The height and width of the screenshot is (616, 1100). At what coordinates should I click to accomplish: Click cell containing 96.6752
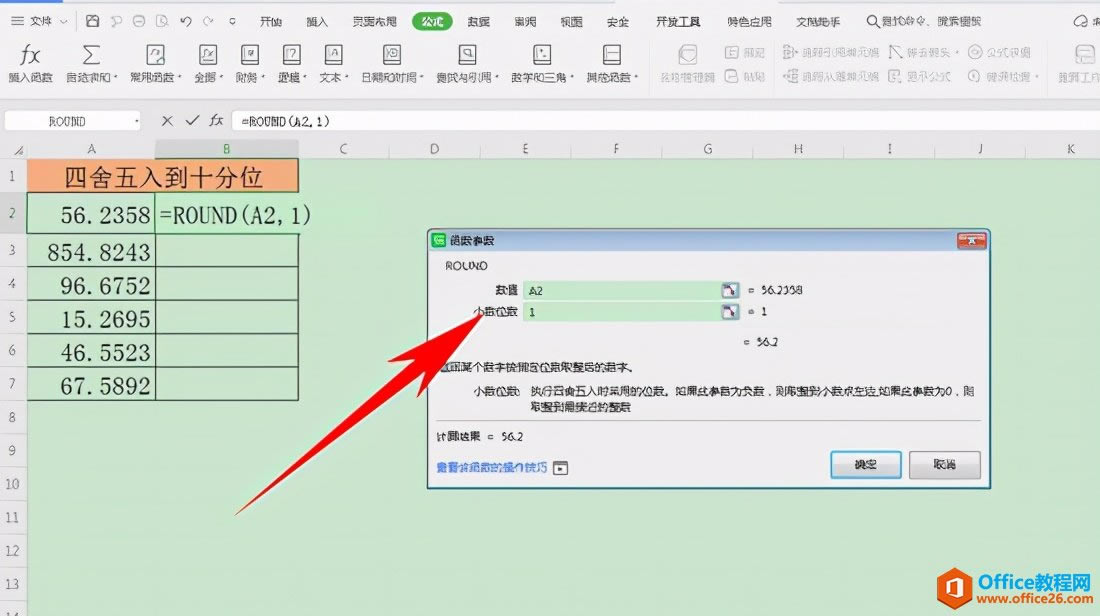click(x=91, y=285)
